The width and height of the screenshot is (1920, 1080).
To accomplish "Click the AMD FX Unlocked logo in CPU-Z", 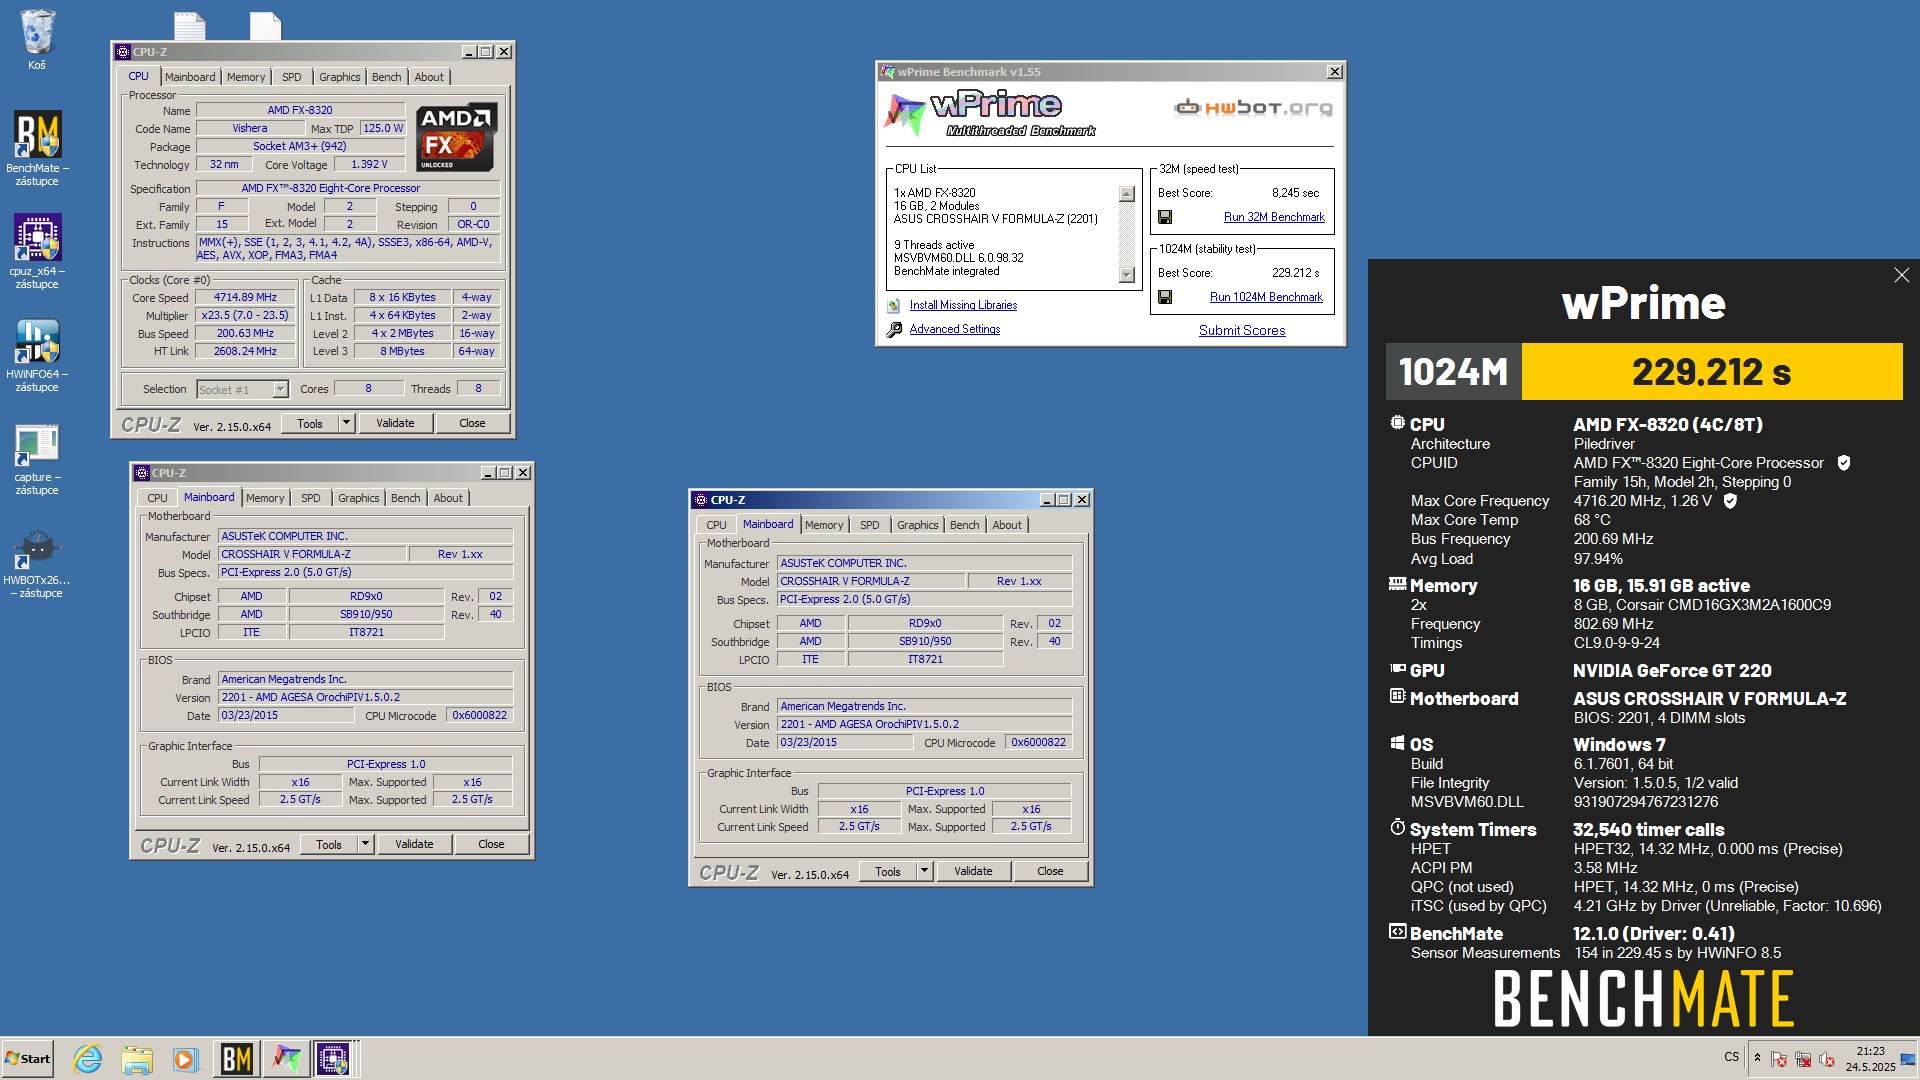I will click(456, 137).
